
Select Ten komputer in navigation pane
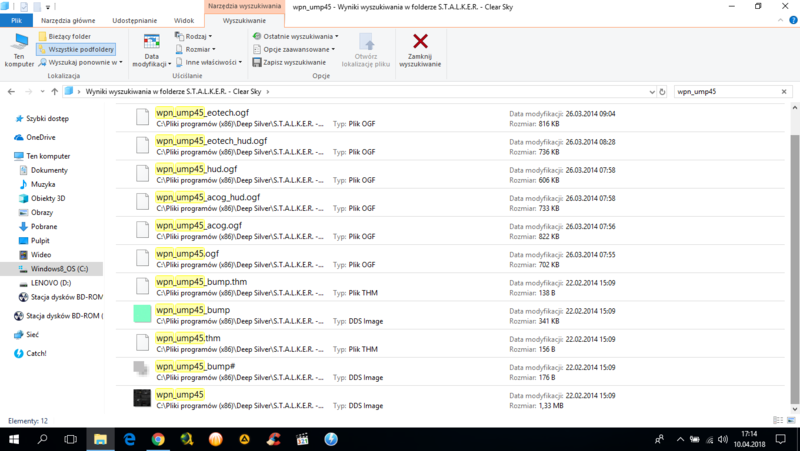tap(42, 156)
